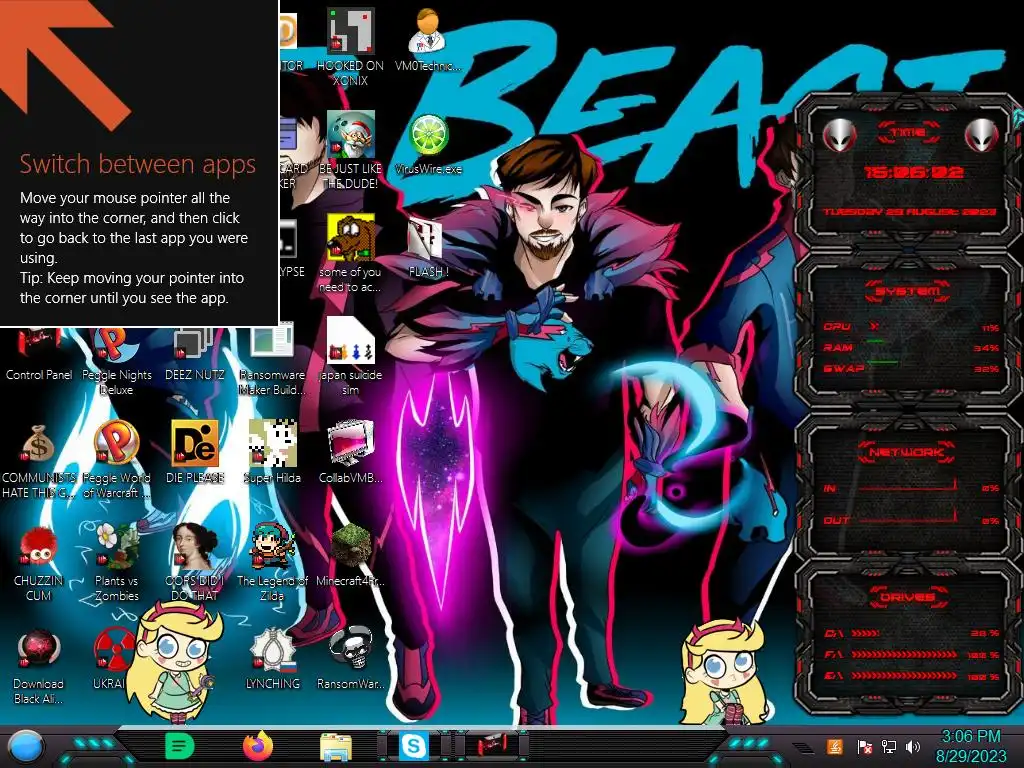Select the Peggle Nights Deluxe icon
Screen dimensions: 1024x768
pyautogui.click(x=116, y=360)
